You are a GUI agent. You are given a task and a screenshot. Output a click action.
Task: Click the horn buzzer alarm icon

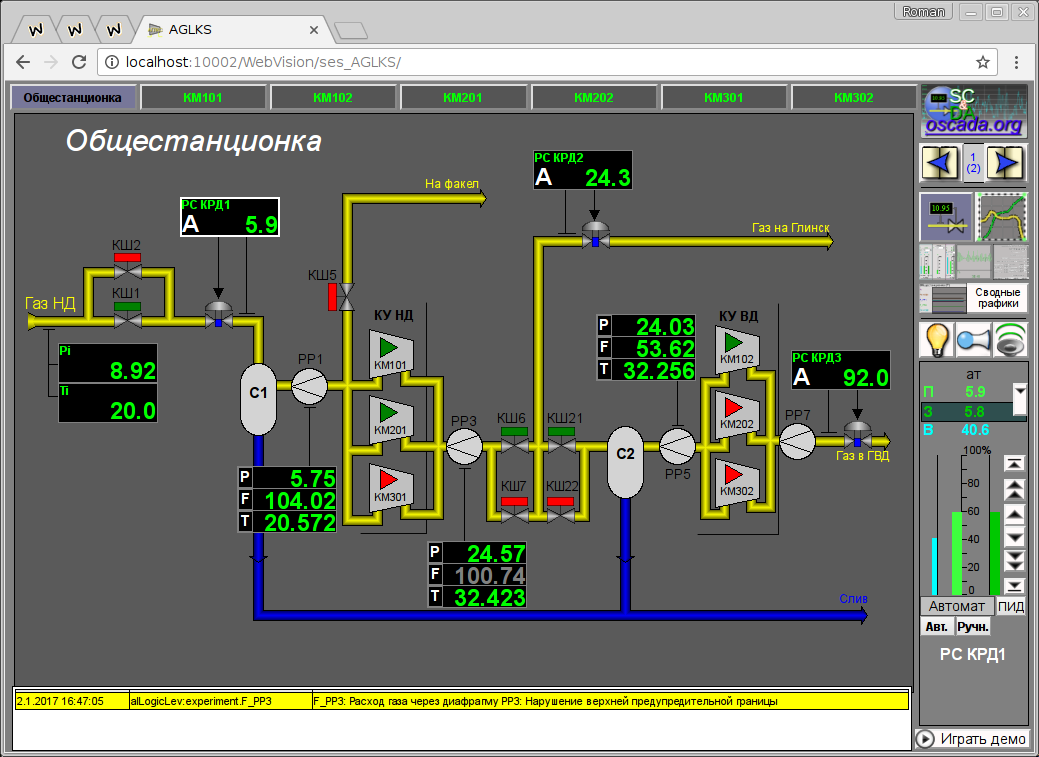point(973,340)
